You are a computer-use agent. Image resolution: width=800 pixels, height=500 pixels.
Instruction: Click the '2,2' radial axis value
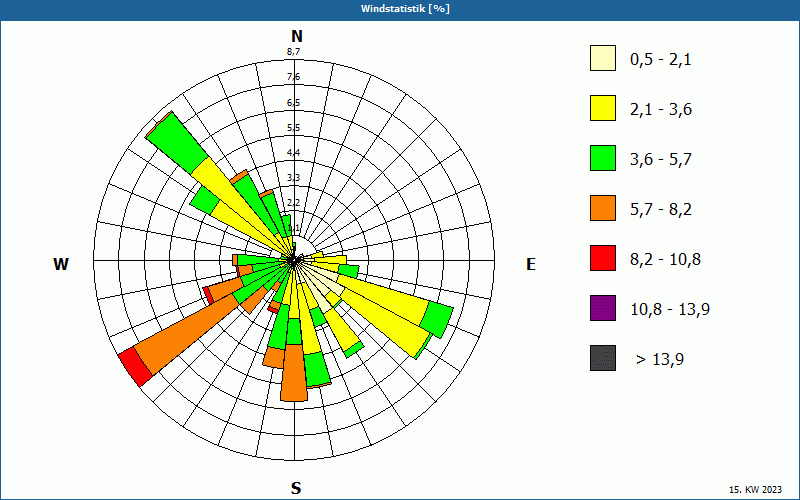293,203
